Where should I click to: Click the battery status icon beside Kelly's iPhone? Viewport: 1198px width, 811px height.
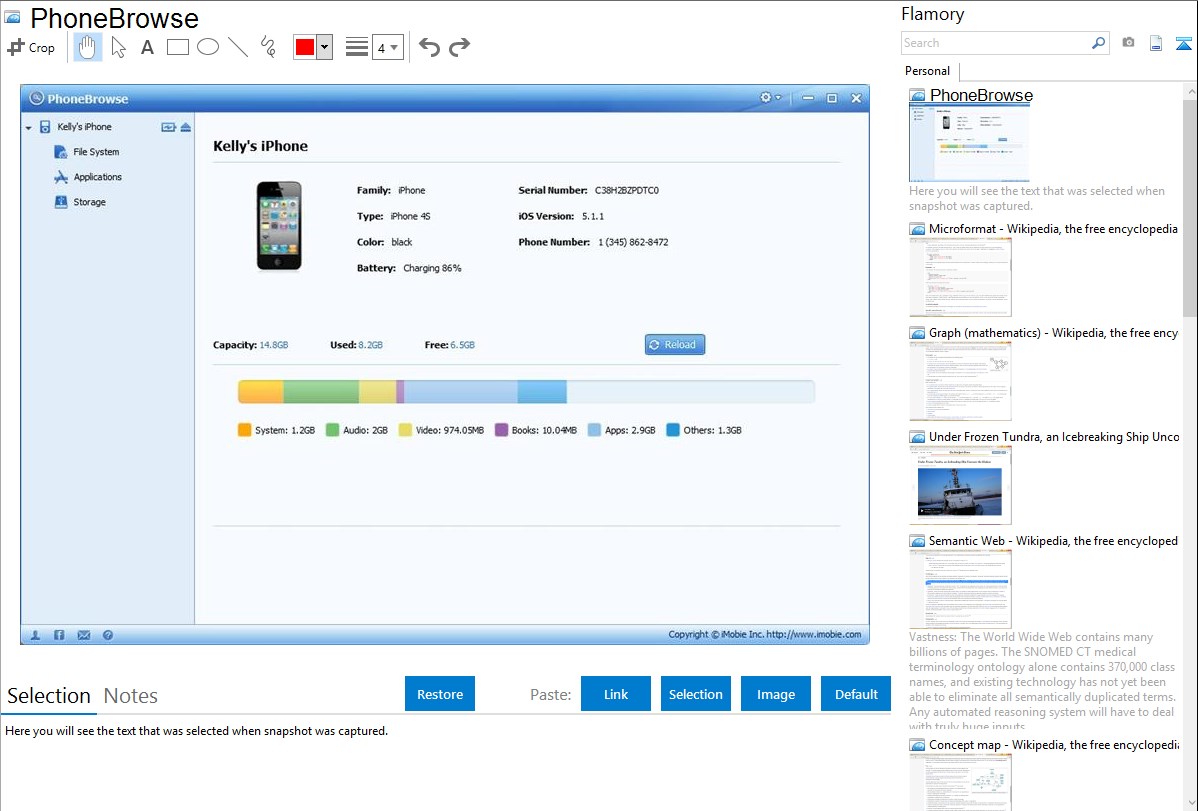tap(168, 127)
